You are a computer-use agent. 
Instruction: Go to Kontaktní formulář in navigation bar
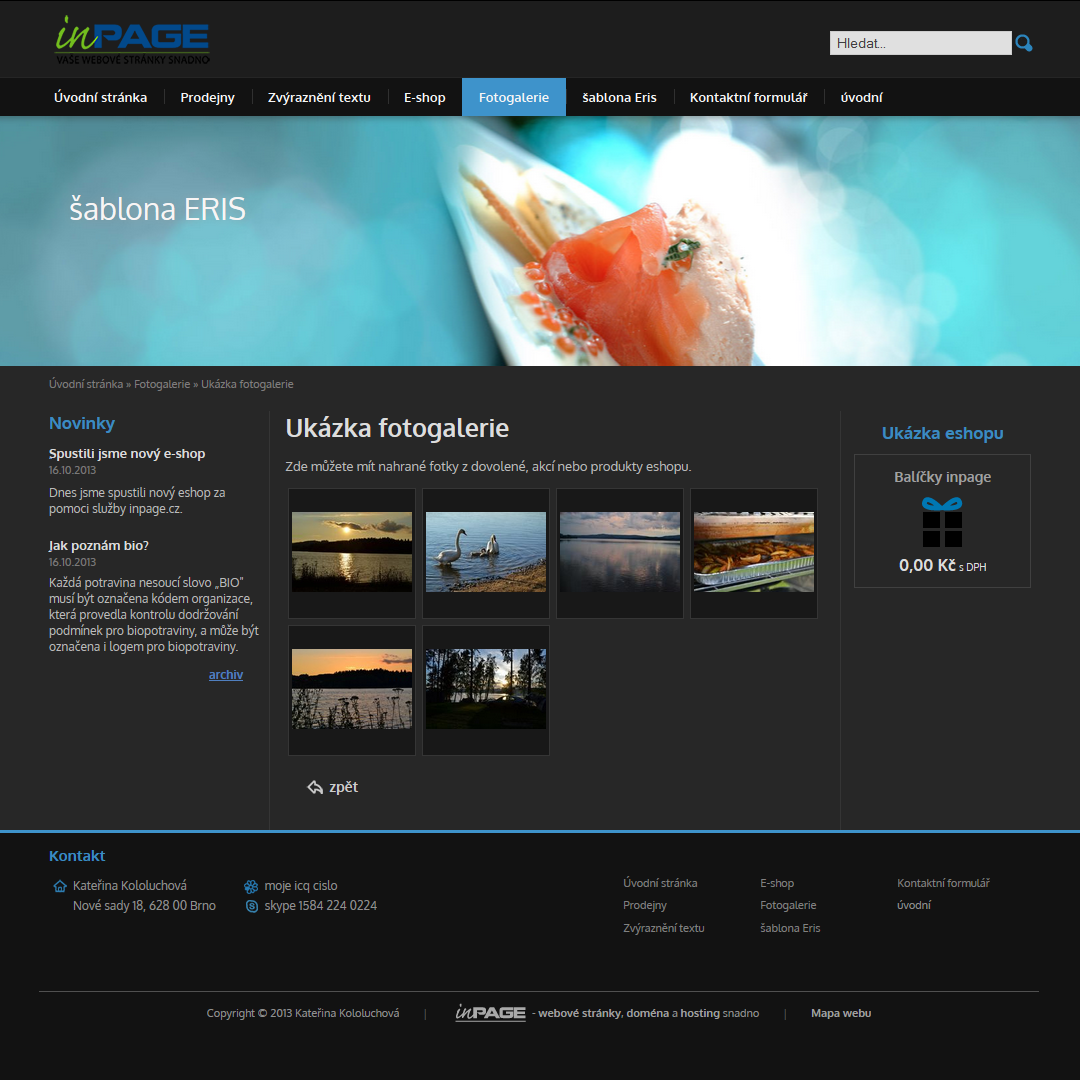click(748, 97)
